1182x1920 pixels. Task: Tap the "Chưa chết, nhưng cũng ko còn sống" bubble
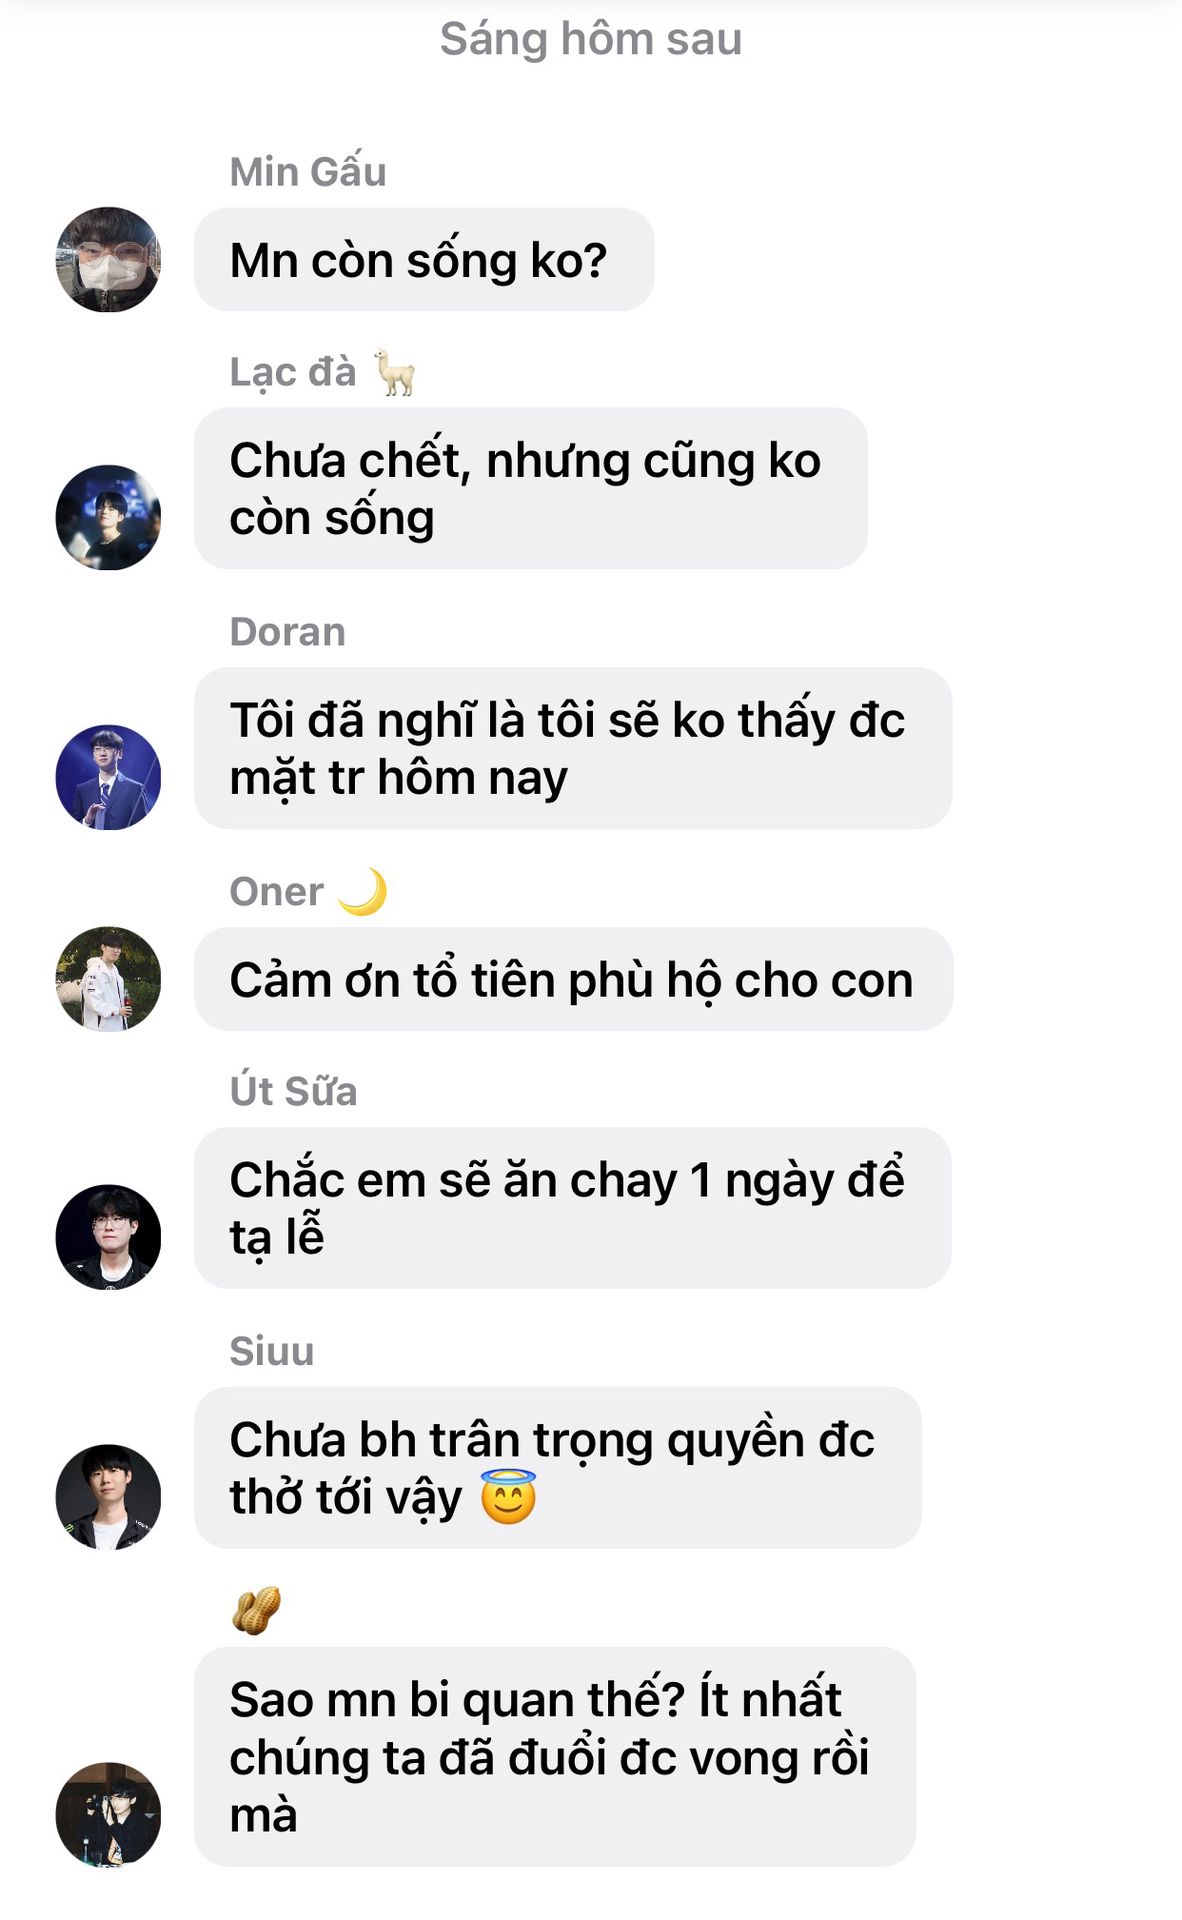tap(531, 489)
